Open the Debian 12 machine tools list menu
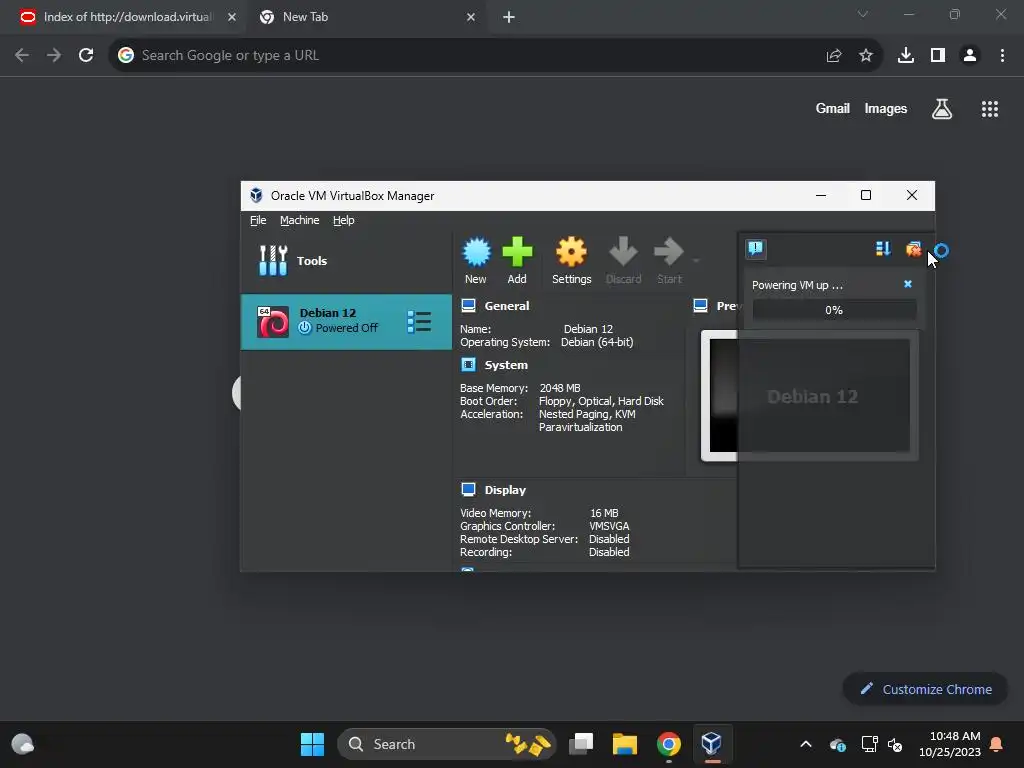1024x768 pixels. (x=419, y=322)
